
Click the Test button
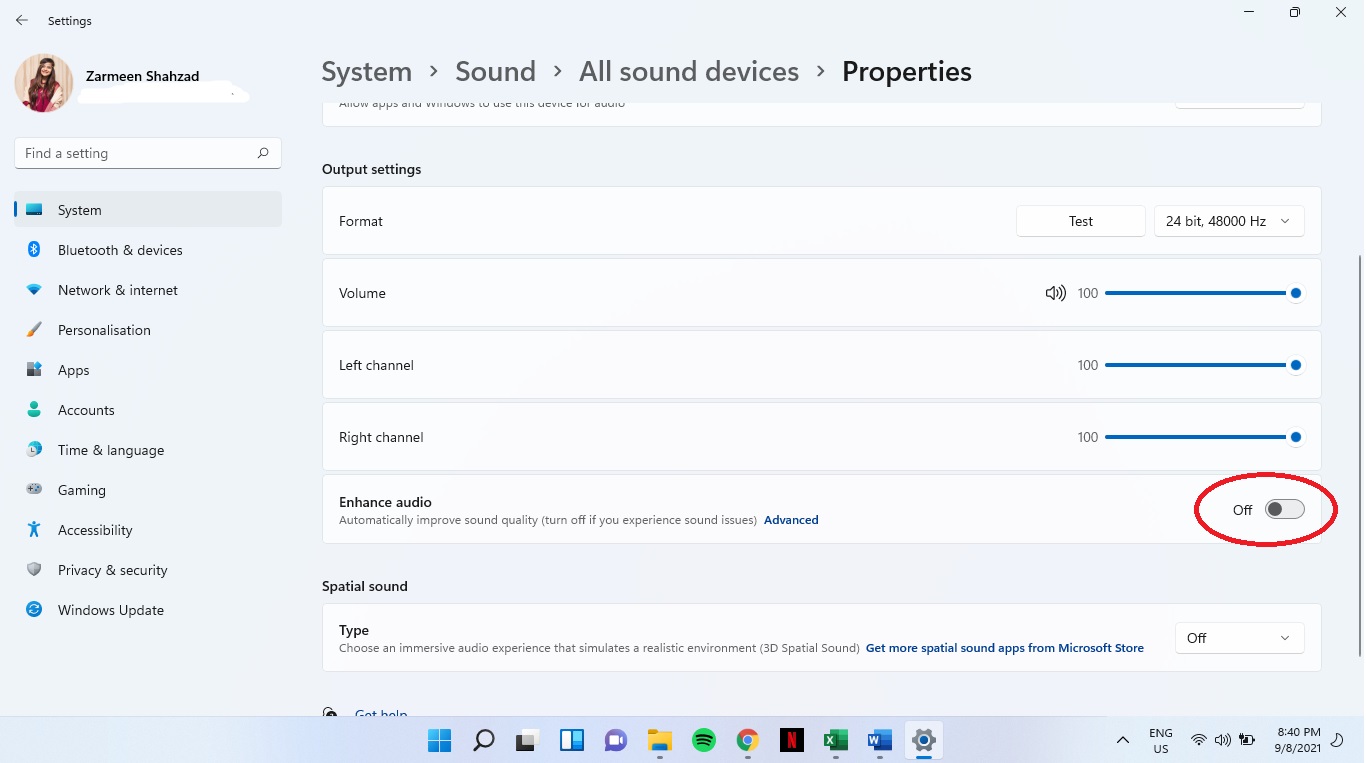[1080, 220]
